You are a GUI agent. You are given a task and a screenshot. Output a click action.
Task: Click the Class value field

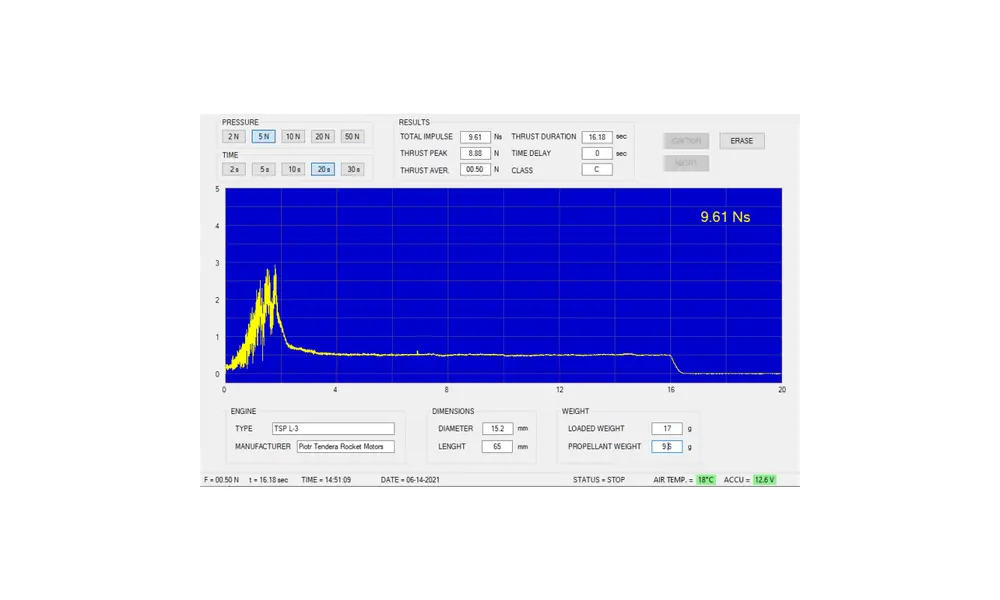(597, 170)
